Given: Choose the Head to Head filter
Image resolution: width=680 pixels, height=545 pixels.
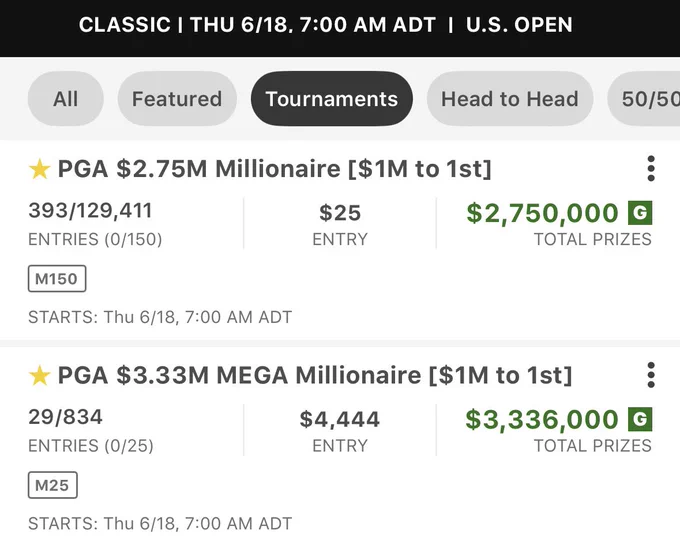Looking at the screenshot, I should (x=510, y=99).
